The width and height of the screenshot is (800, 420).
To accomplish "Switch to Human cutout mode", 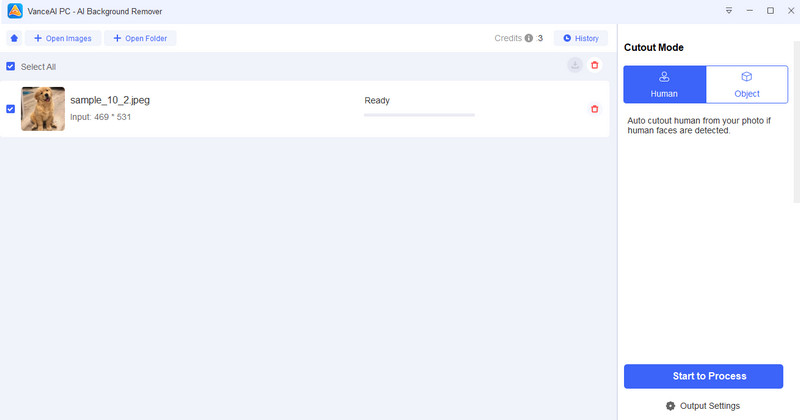I will click(x=664, y=84).
